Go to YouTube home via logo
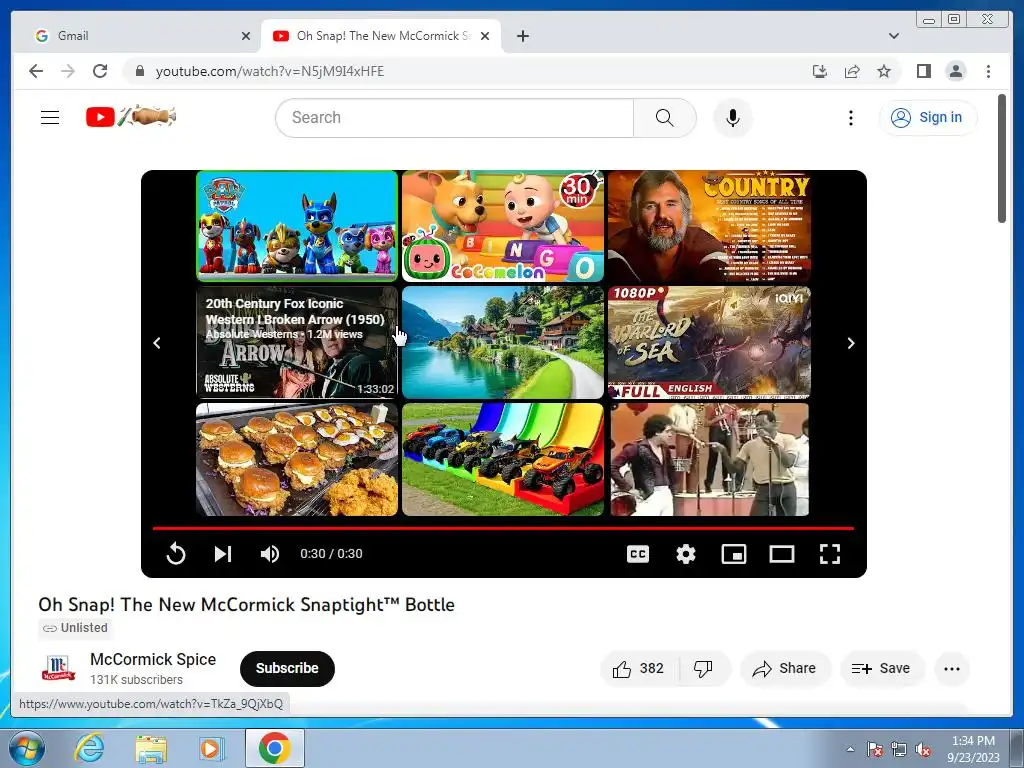1024x768 pixels. tap(131, 117)
